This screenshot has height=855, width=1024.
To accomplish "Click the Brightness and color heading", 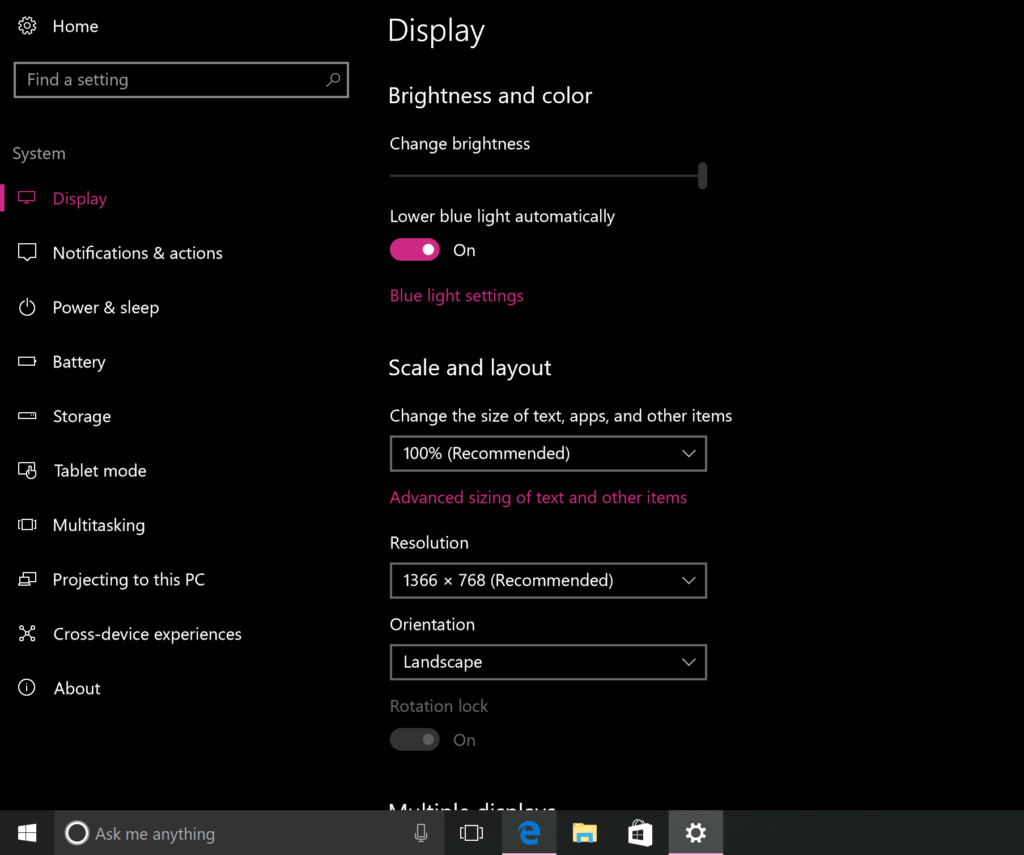I will coord(490,95).
